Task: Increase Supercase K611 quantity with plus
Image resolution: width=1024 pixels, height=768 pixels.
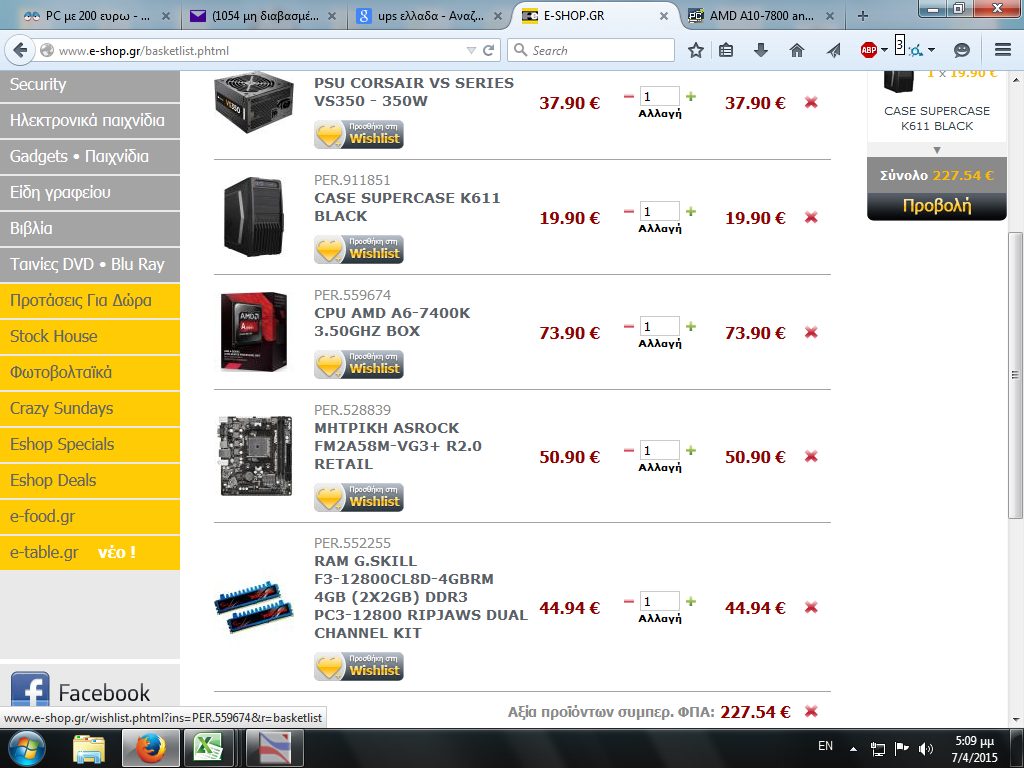Action: [691, 212]
